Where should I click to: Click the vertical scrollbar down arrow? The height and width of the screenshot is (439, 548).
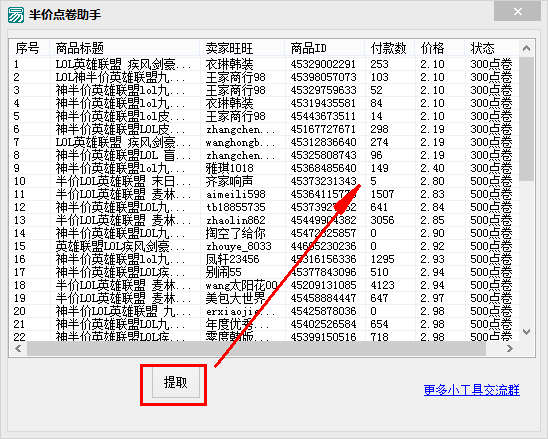tap(526, 331)
